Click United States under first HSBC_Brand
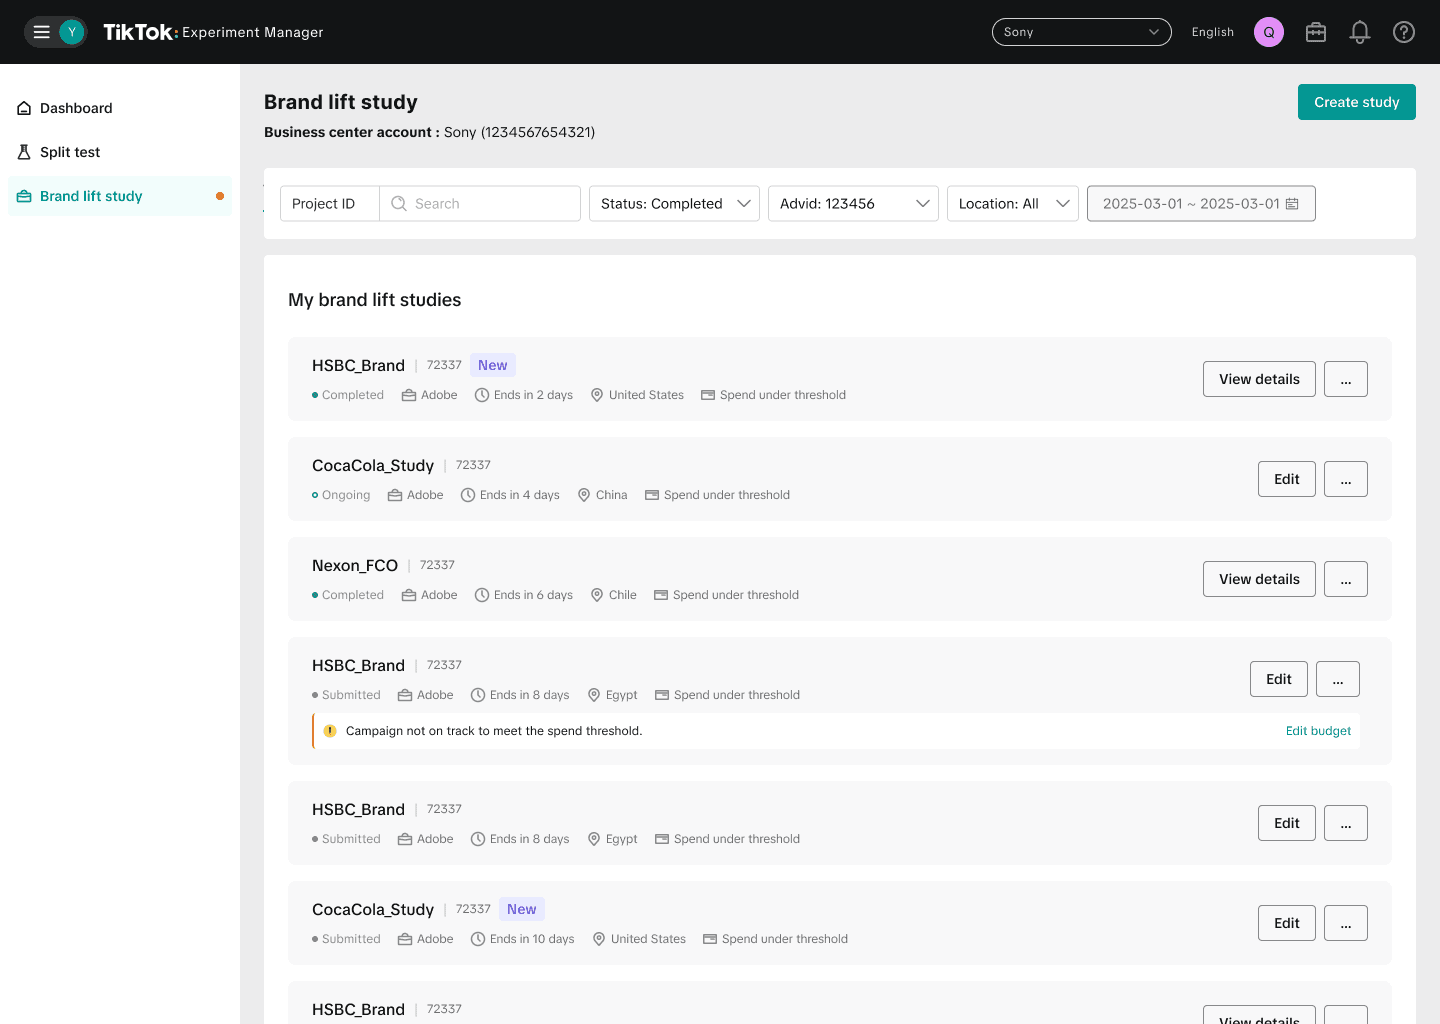The image size is (1440, 1024). (x=646, y=395)
